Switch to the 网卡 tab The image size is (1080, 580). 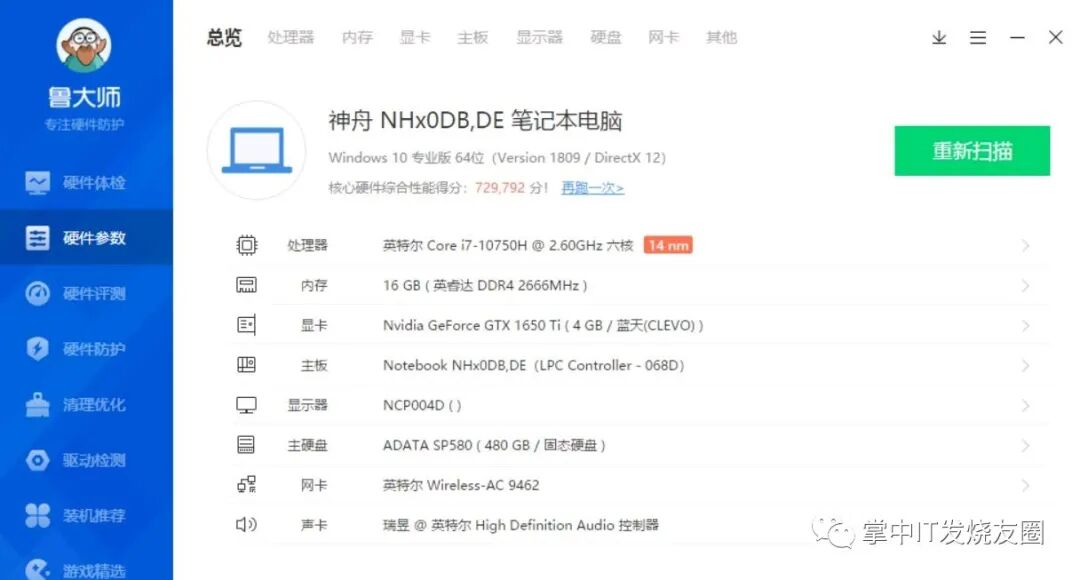[663, 37]
